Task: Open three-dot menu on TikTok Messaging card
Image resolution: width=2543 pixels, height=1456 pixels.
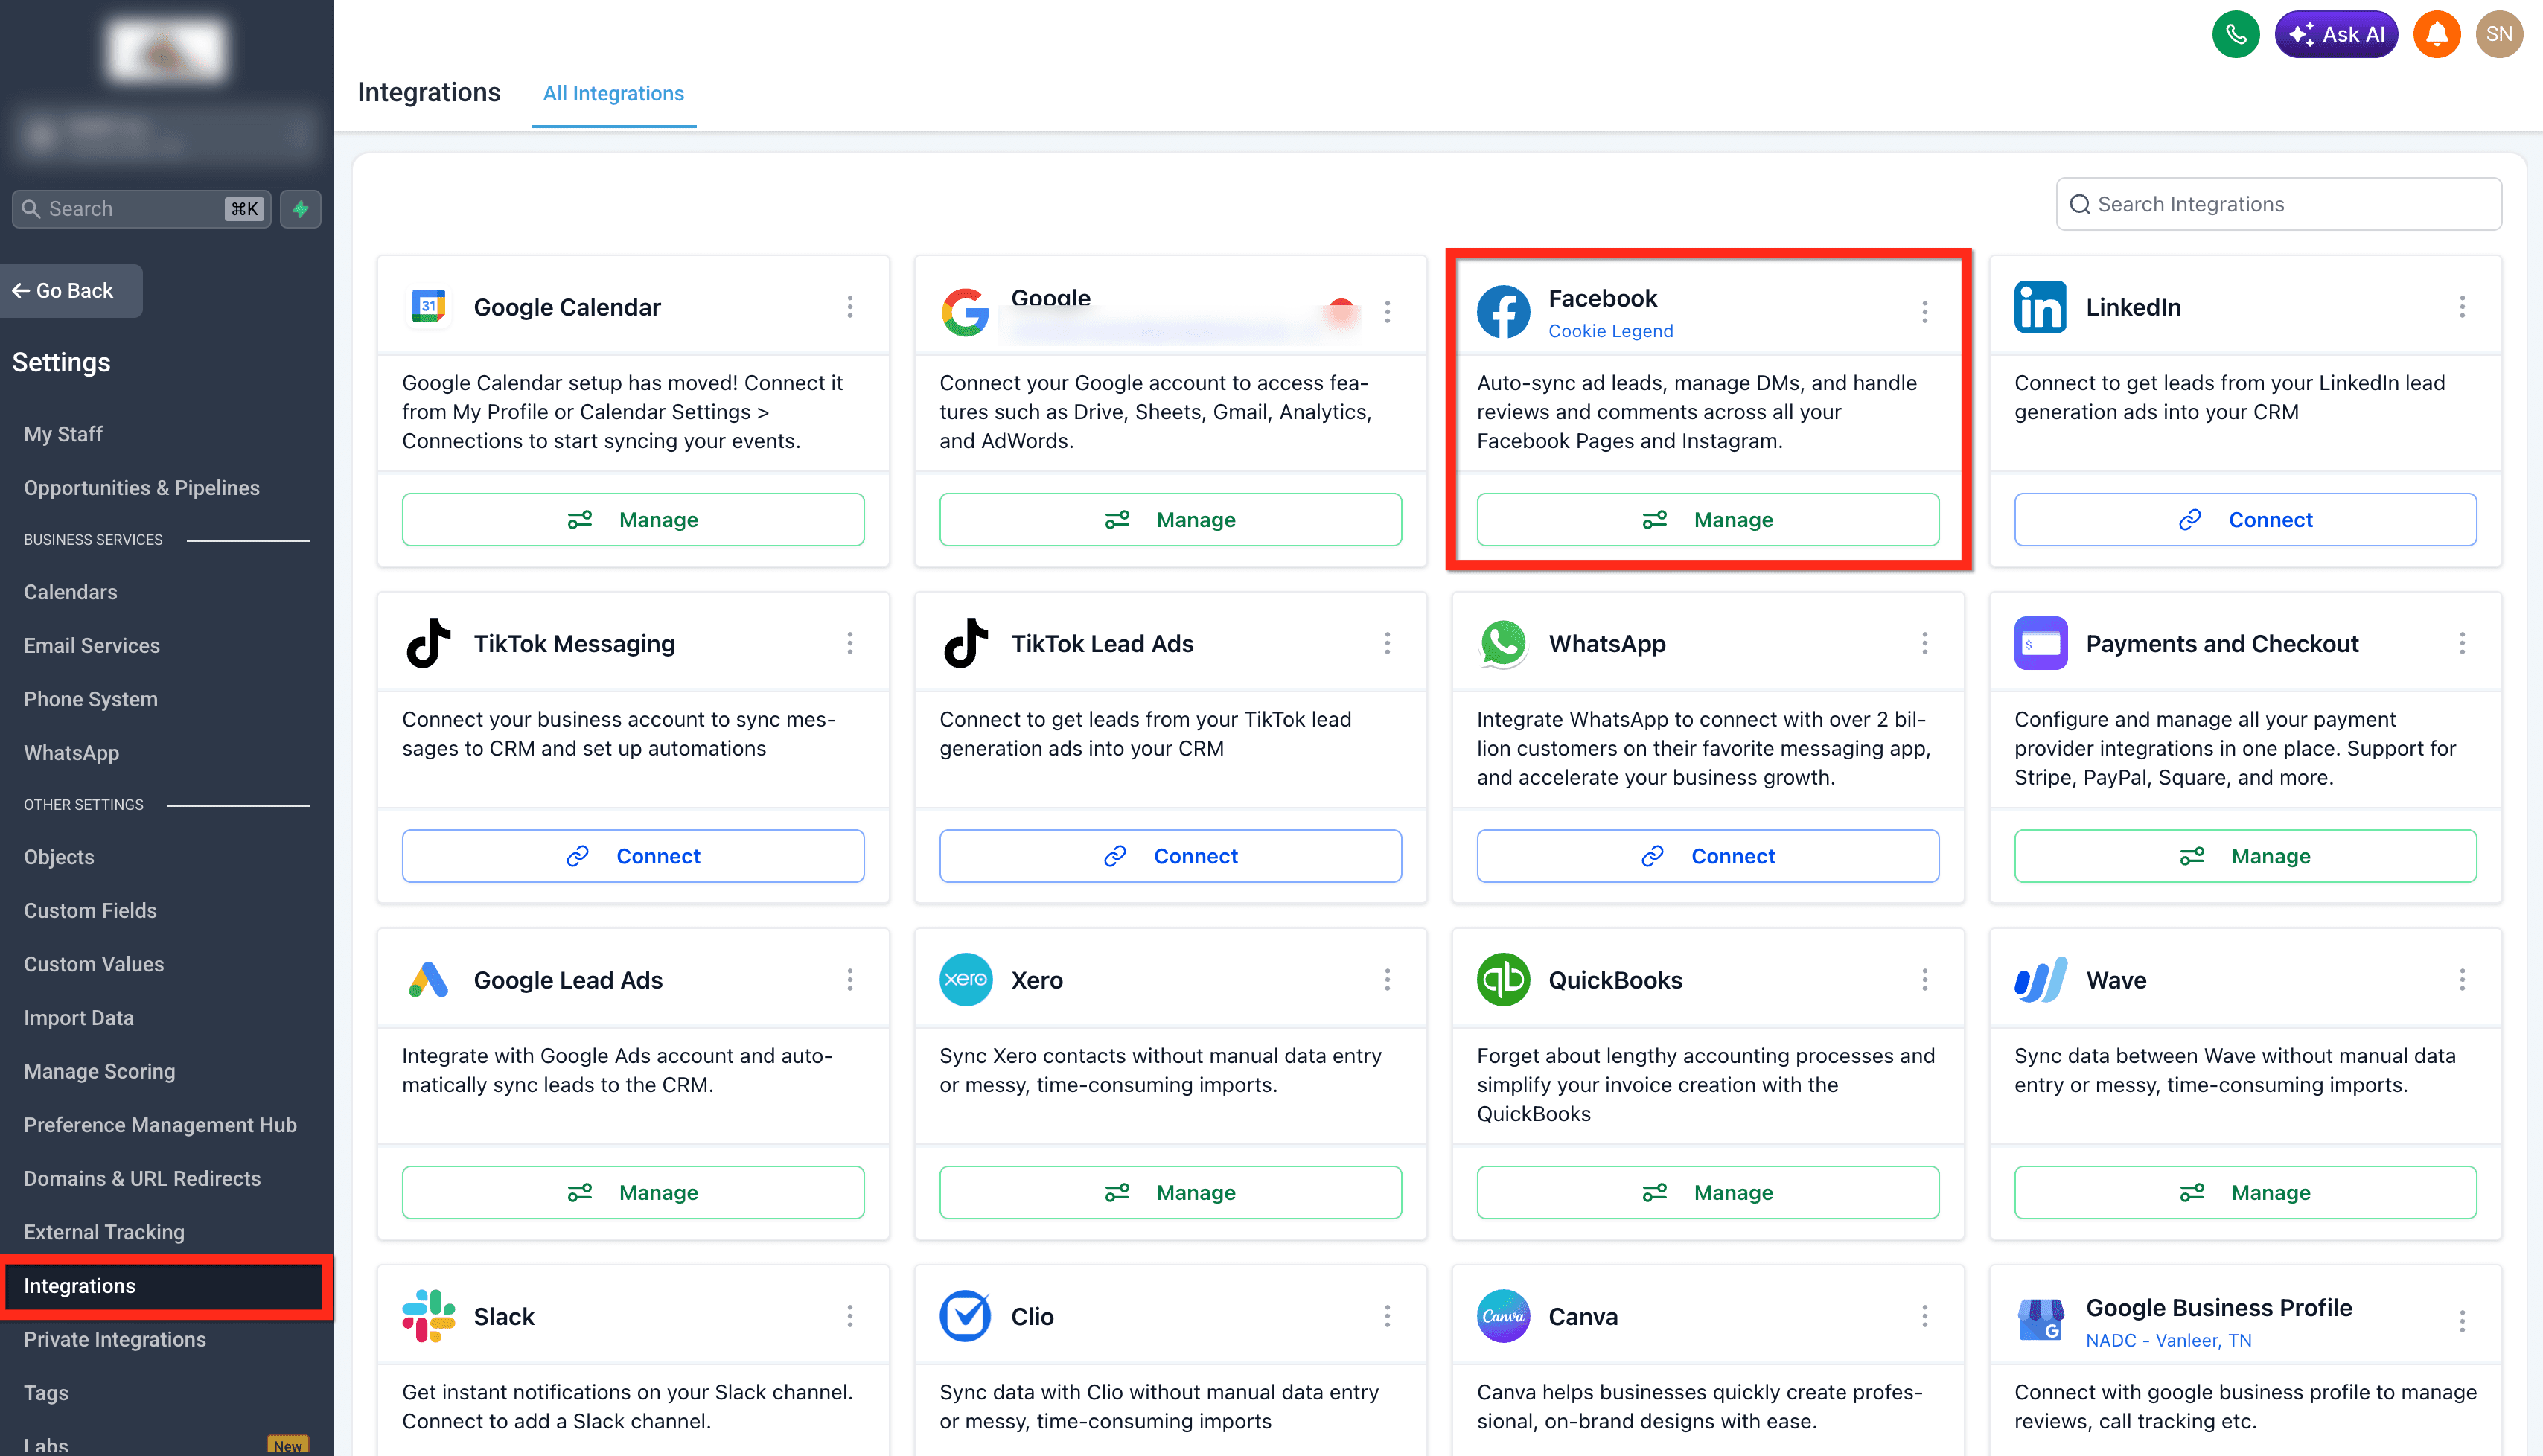Action: click(x=850, y=643)
